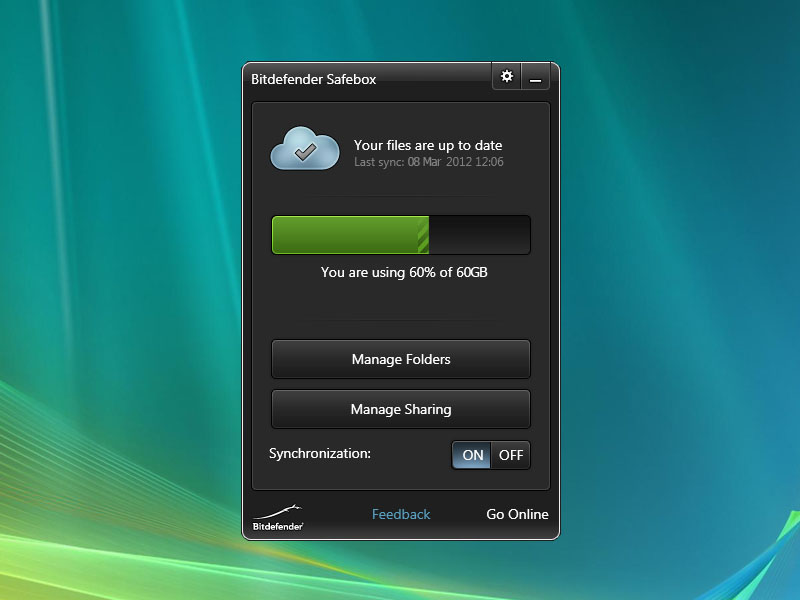Image resolution: width=800 pixels, height=600 pixels.
Task: Open Manage Sharing
Action: coord(401,409)
